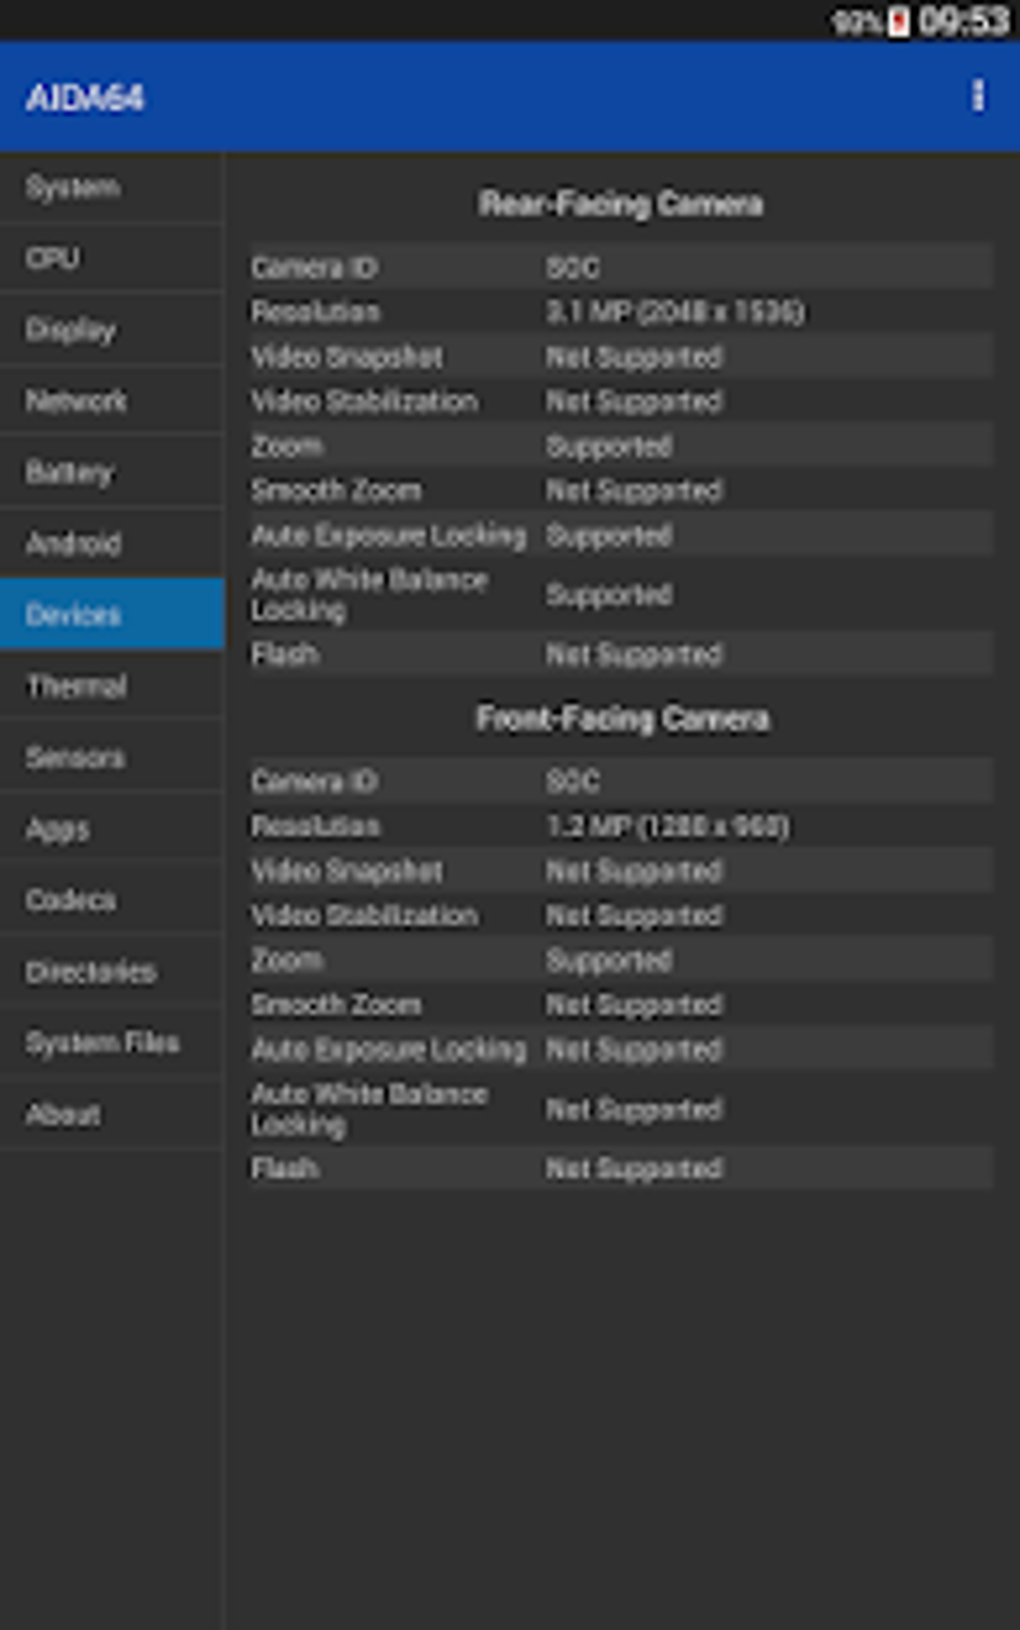Tap the rear camera Resolution row
The height and width of the screenshot is (1630, 1020).
click(x=620, y=312)
